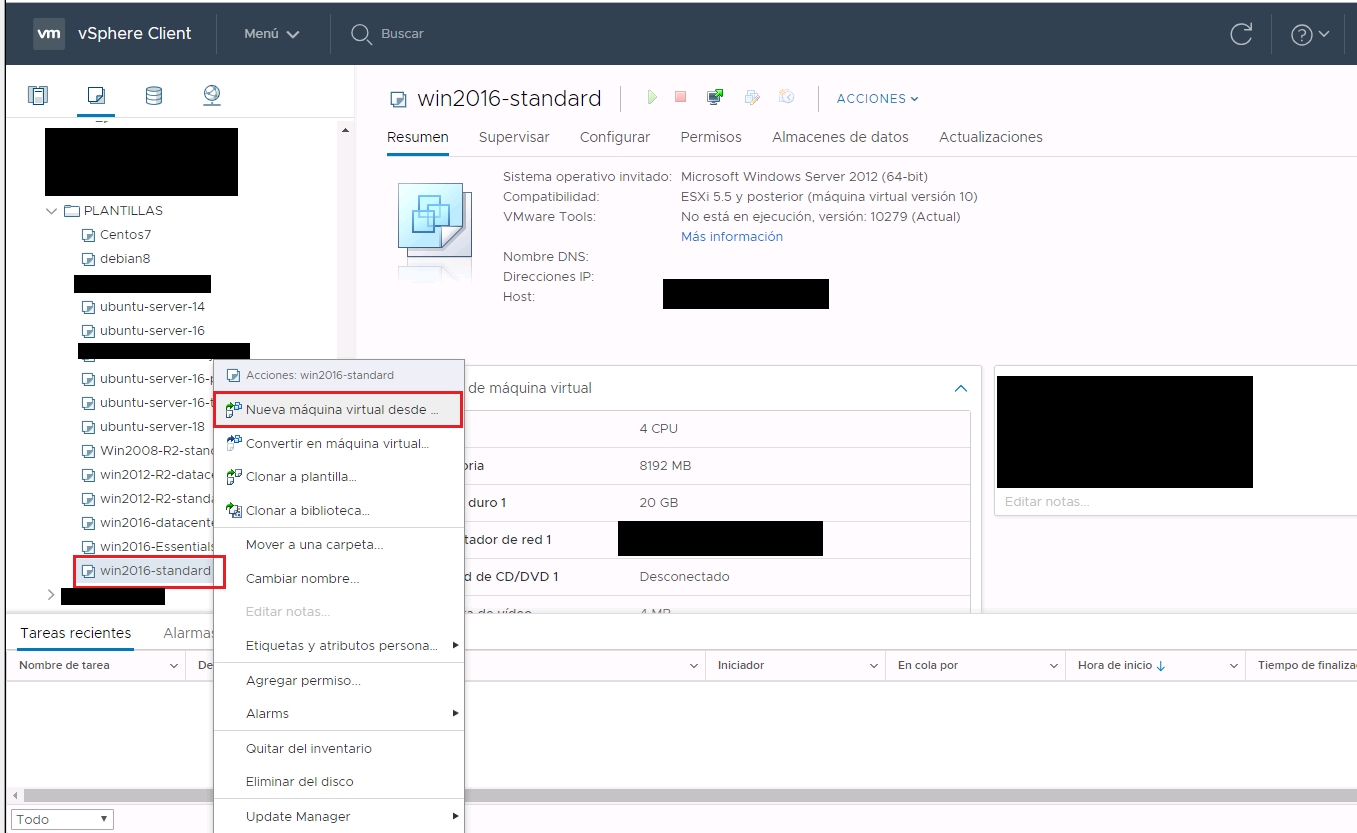Image resolution: width=1357 pixels, height=833 pixels.
Task: Switch to the Configurar tab
Action: pos(615,138)
